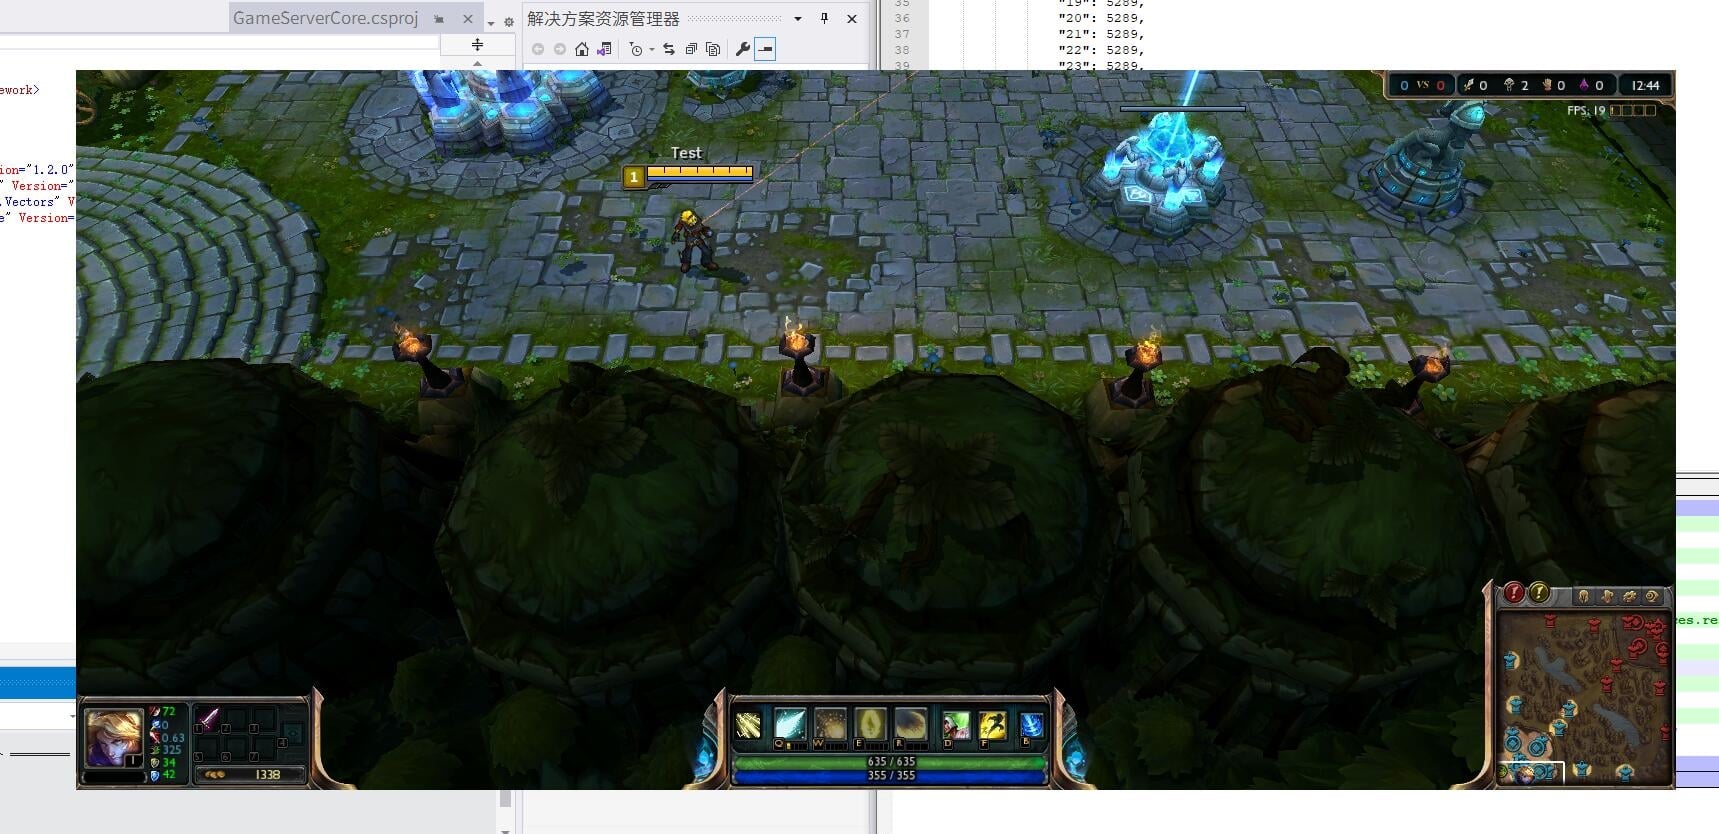Use the F summoner spell
This screenshot has height=834, width=1719.
click(992, 726)
